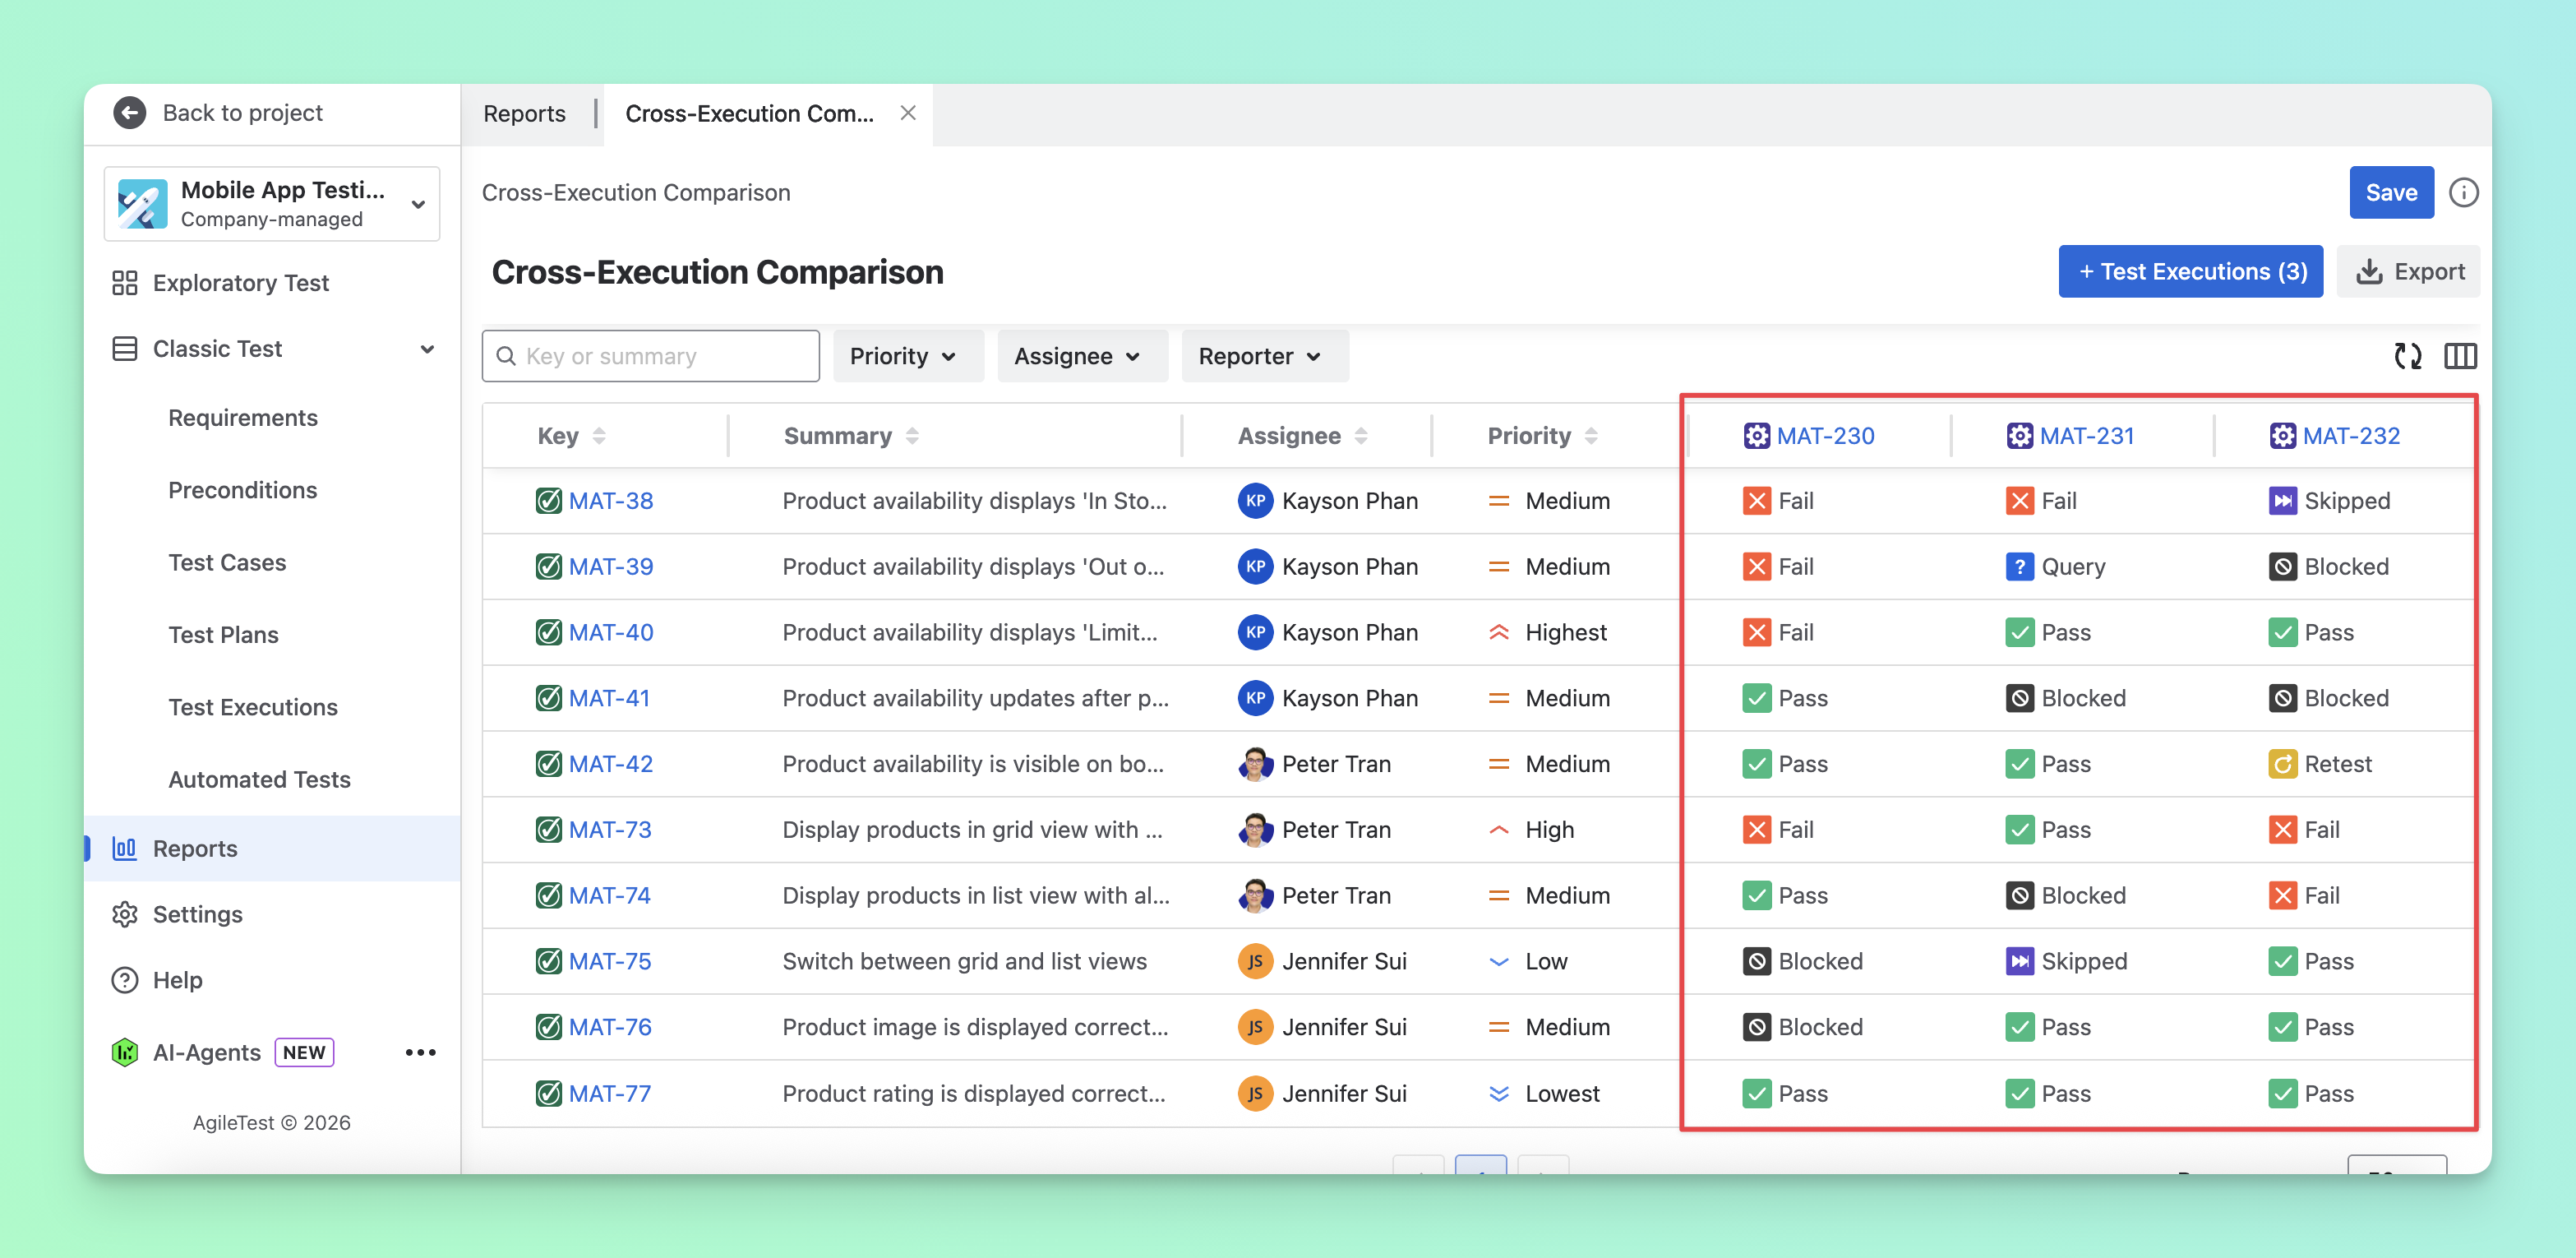Open the Help question mark icon

point(124,980)
